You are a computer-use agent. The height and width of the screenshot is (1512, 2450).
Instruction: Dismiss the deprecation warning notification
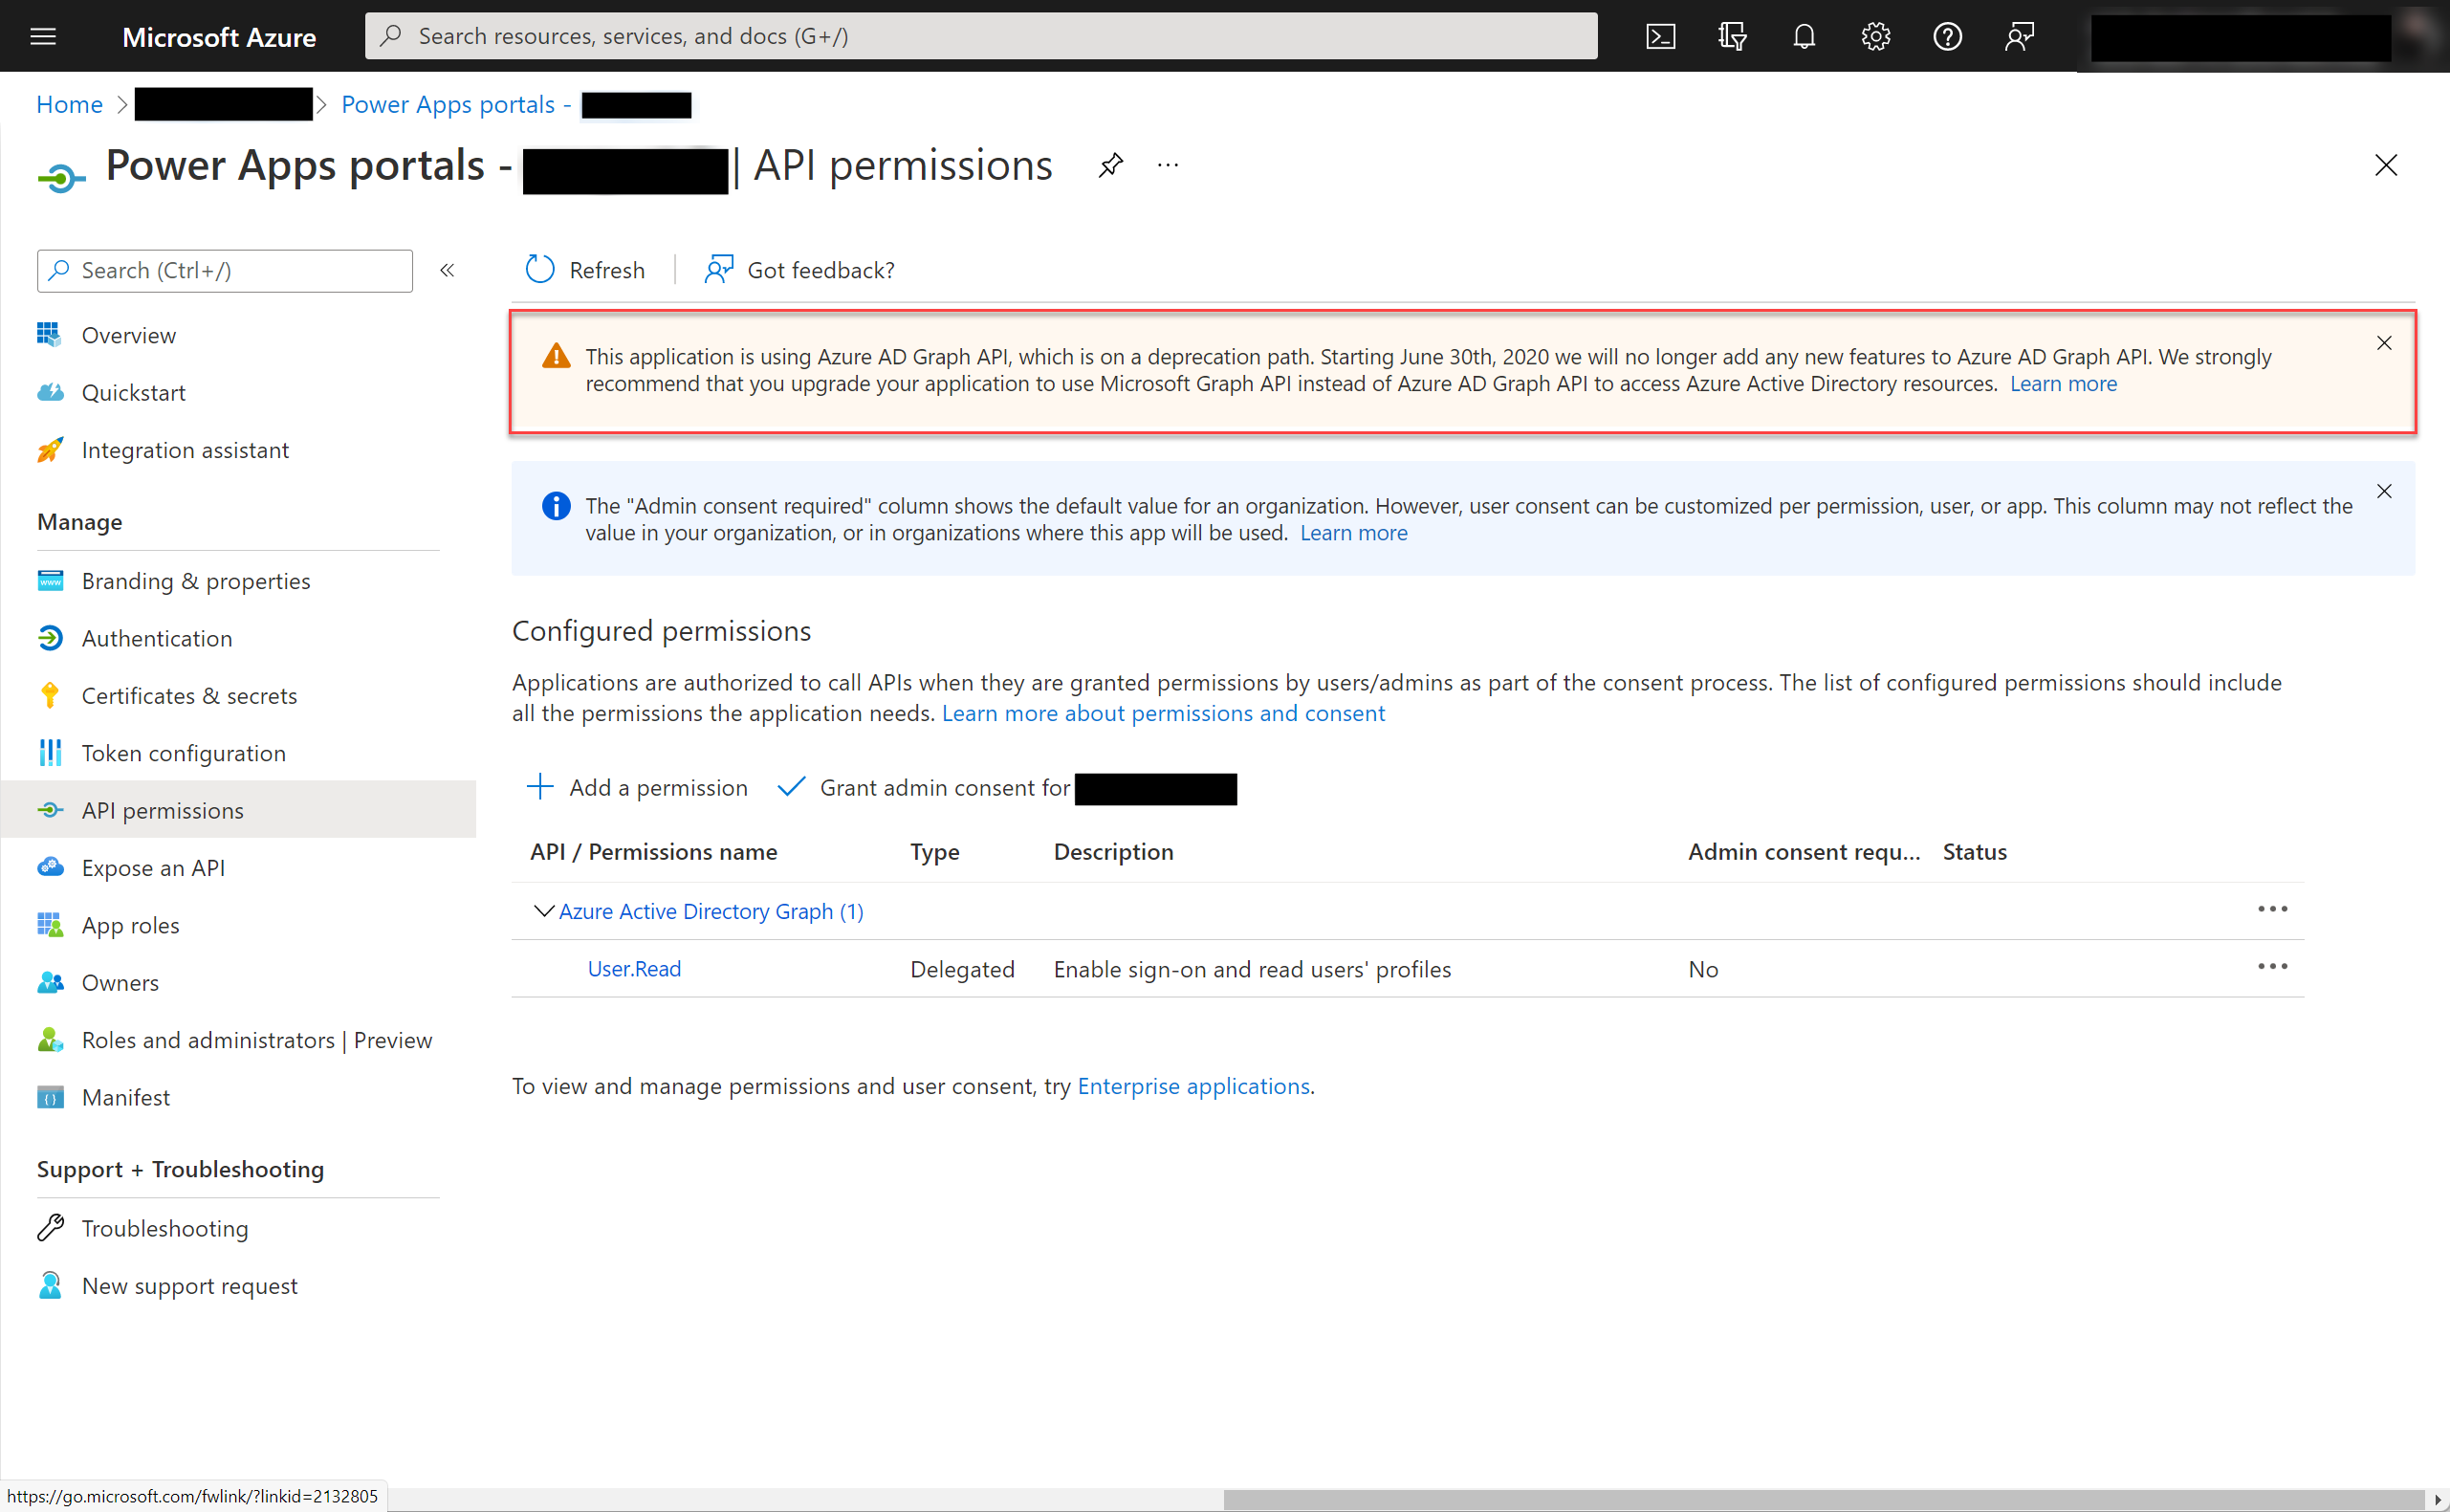2385,344
